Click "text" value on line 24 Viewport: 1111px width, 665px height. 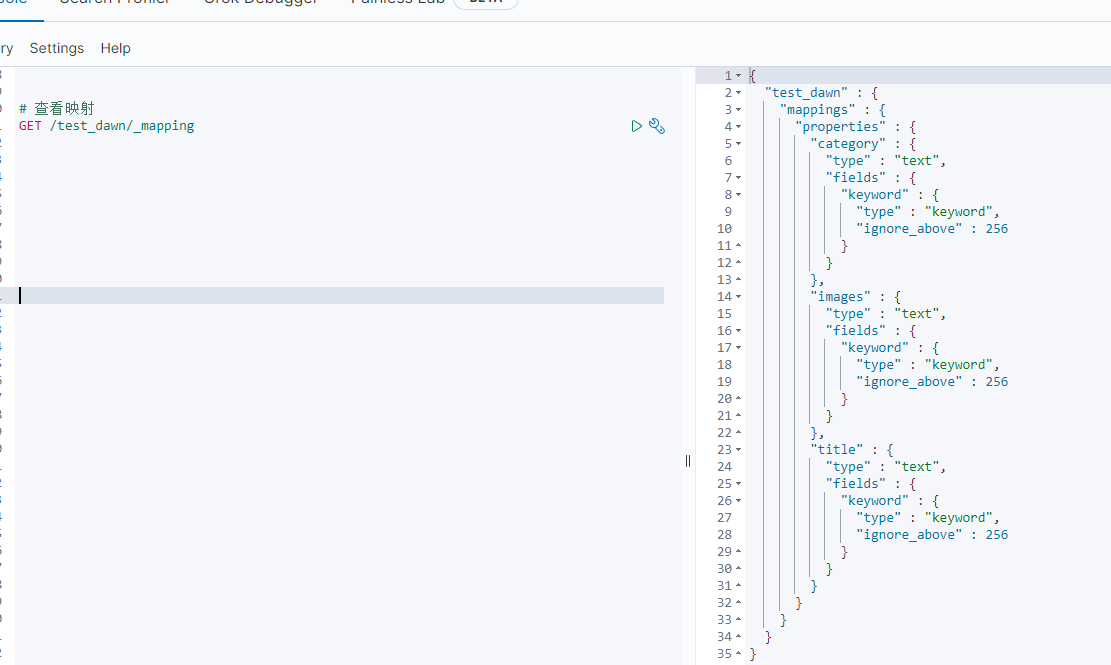point(917,467)
